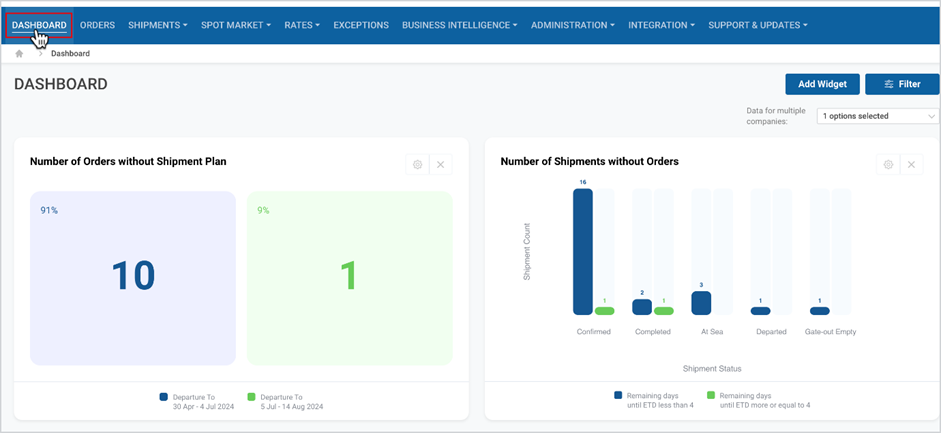Open the Support & Updates menu

[x=757, y=25]
